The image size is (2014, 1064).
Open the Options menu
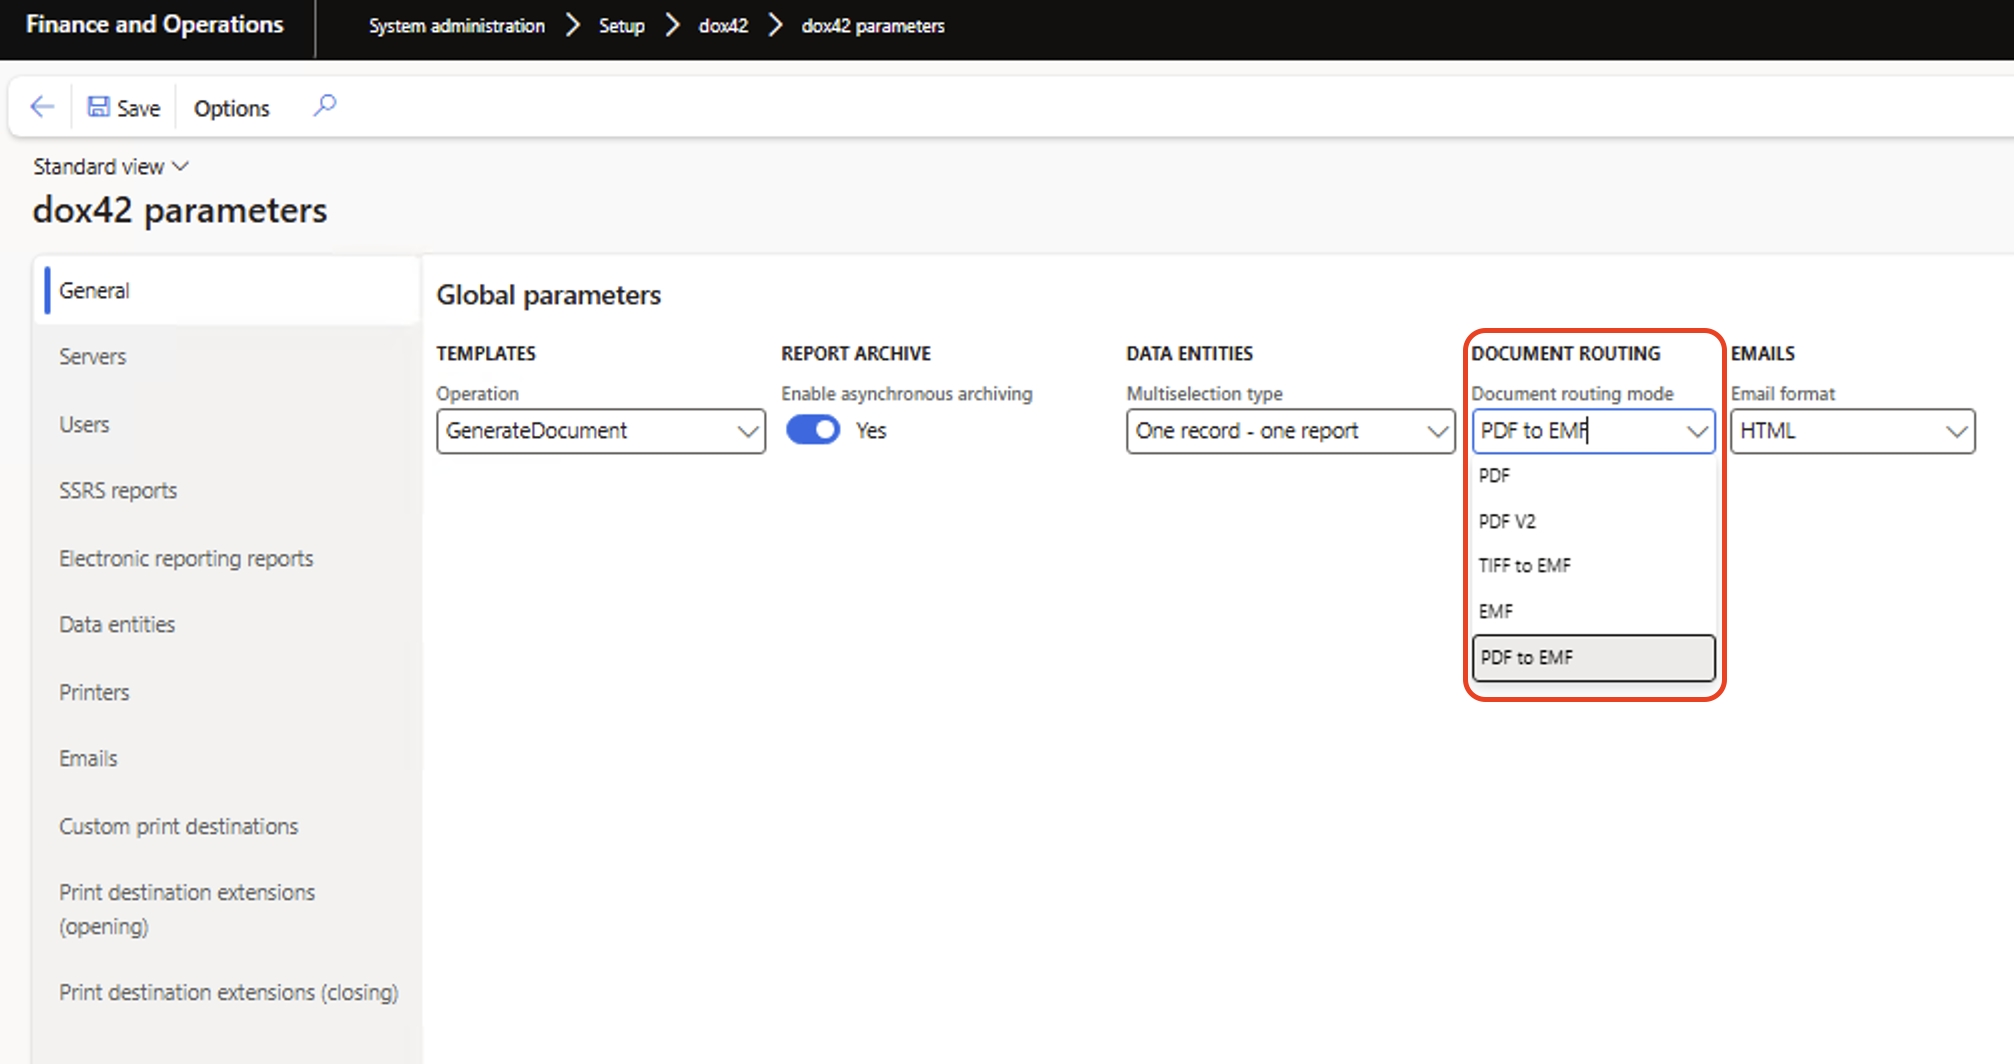(x=231, y=107)
